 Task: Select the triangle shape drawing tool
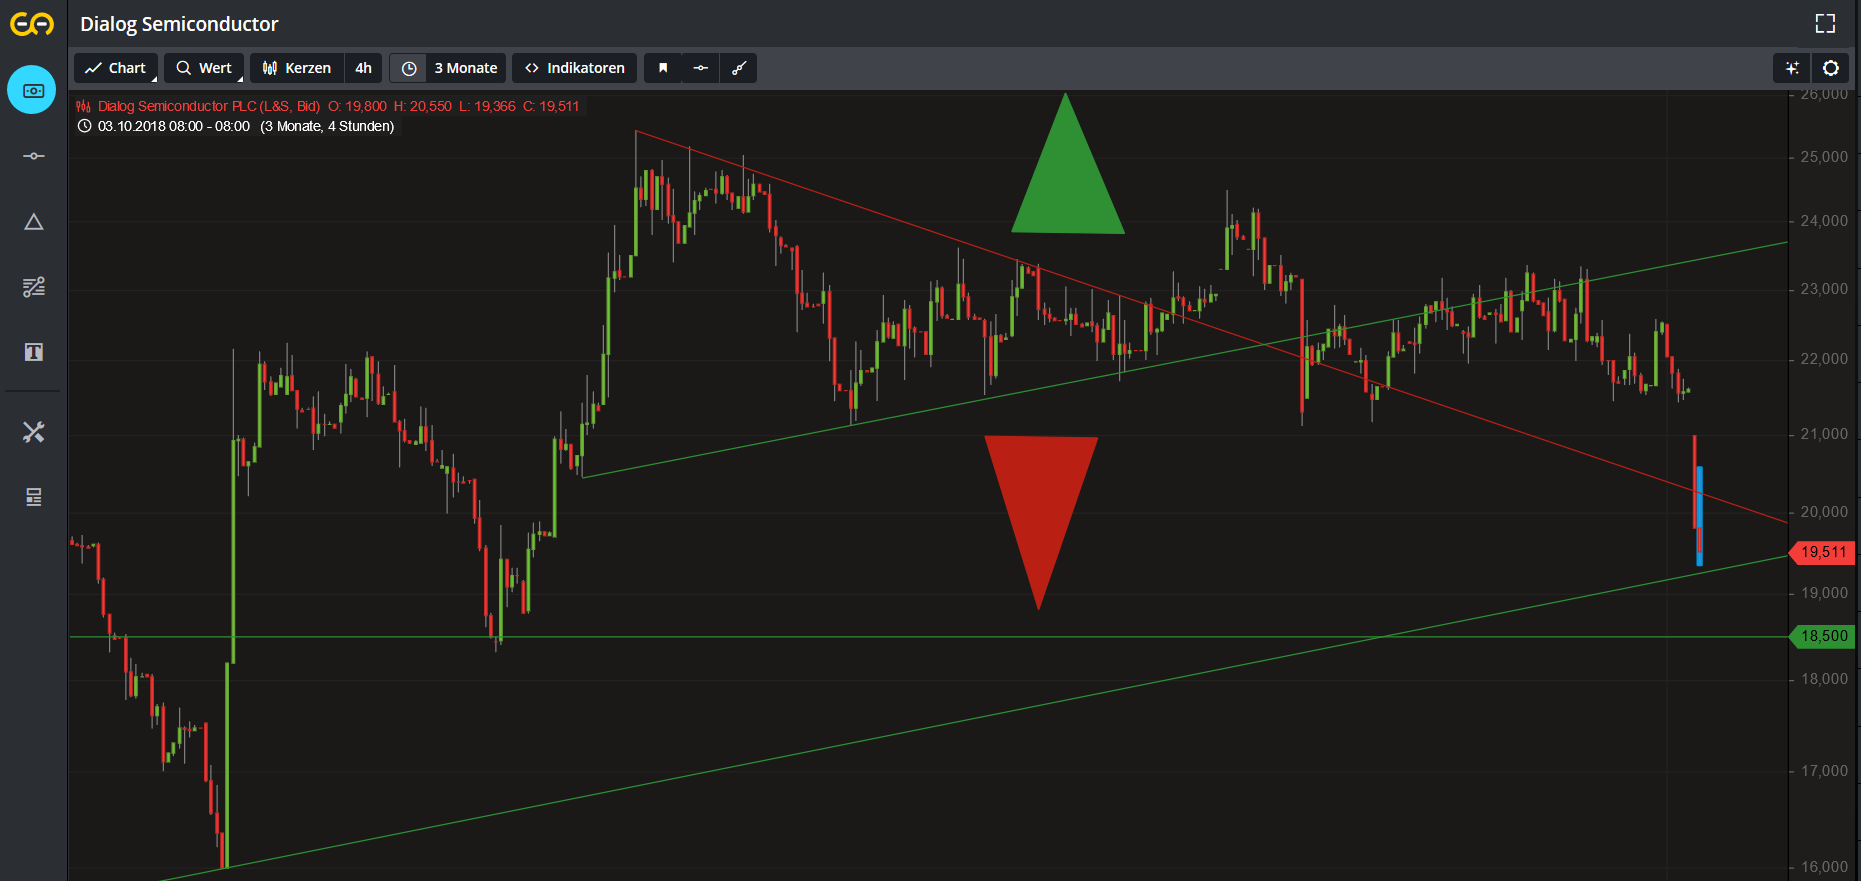[33, 222]
